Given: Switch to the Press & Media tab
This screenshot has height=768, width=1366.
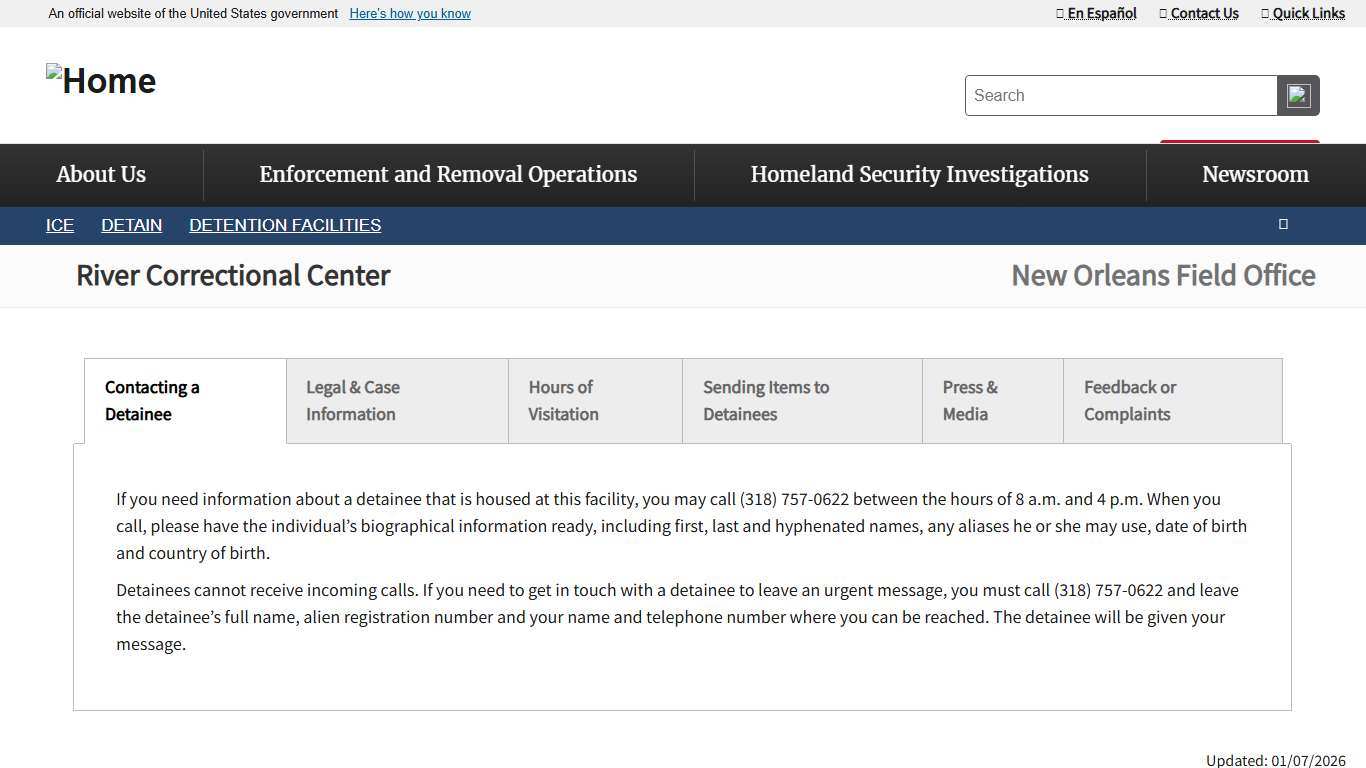Looking at the screenshot, I should [x=991, y=400].
